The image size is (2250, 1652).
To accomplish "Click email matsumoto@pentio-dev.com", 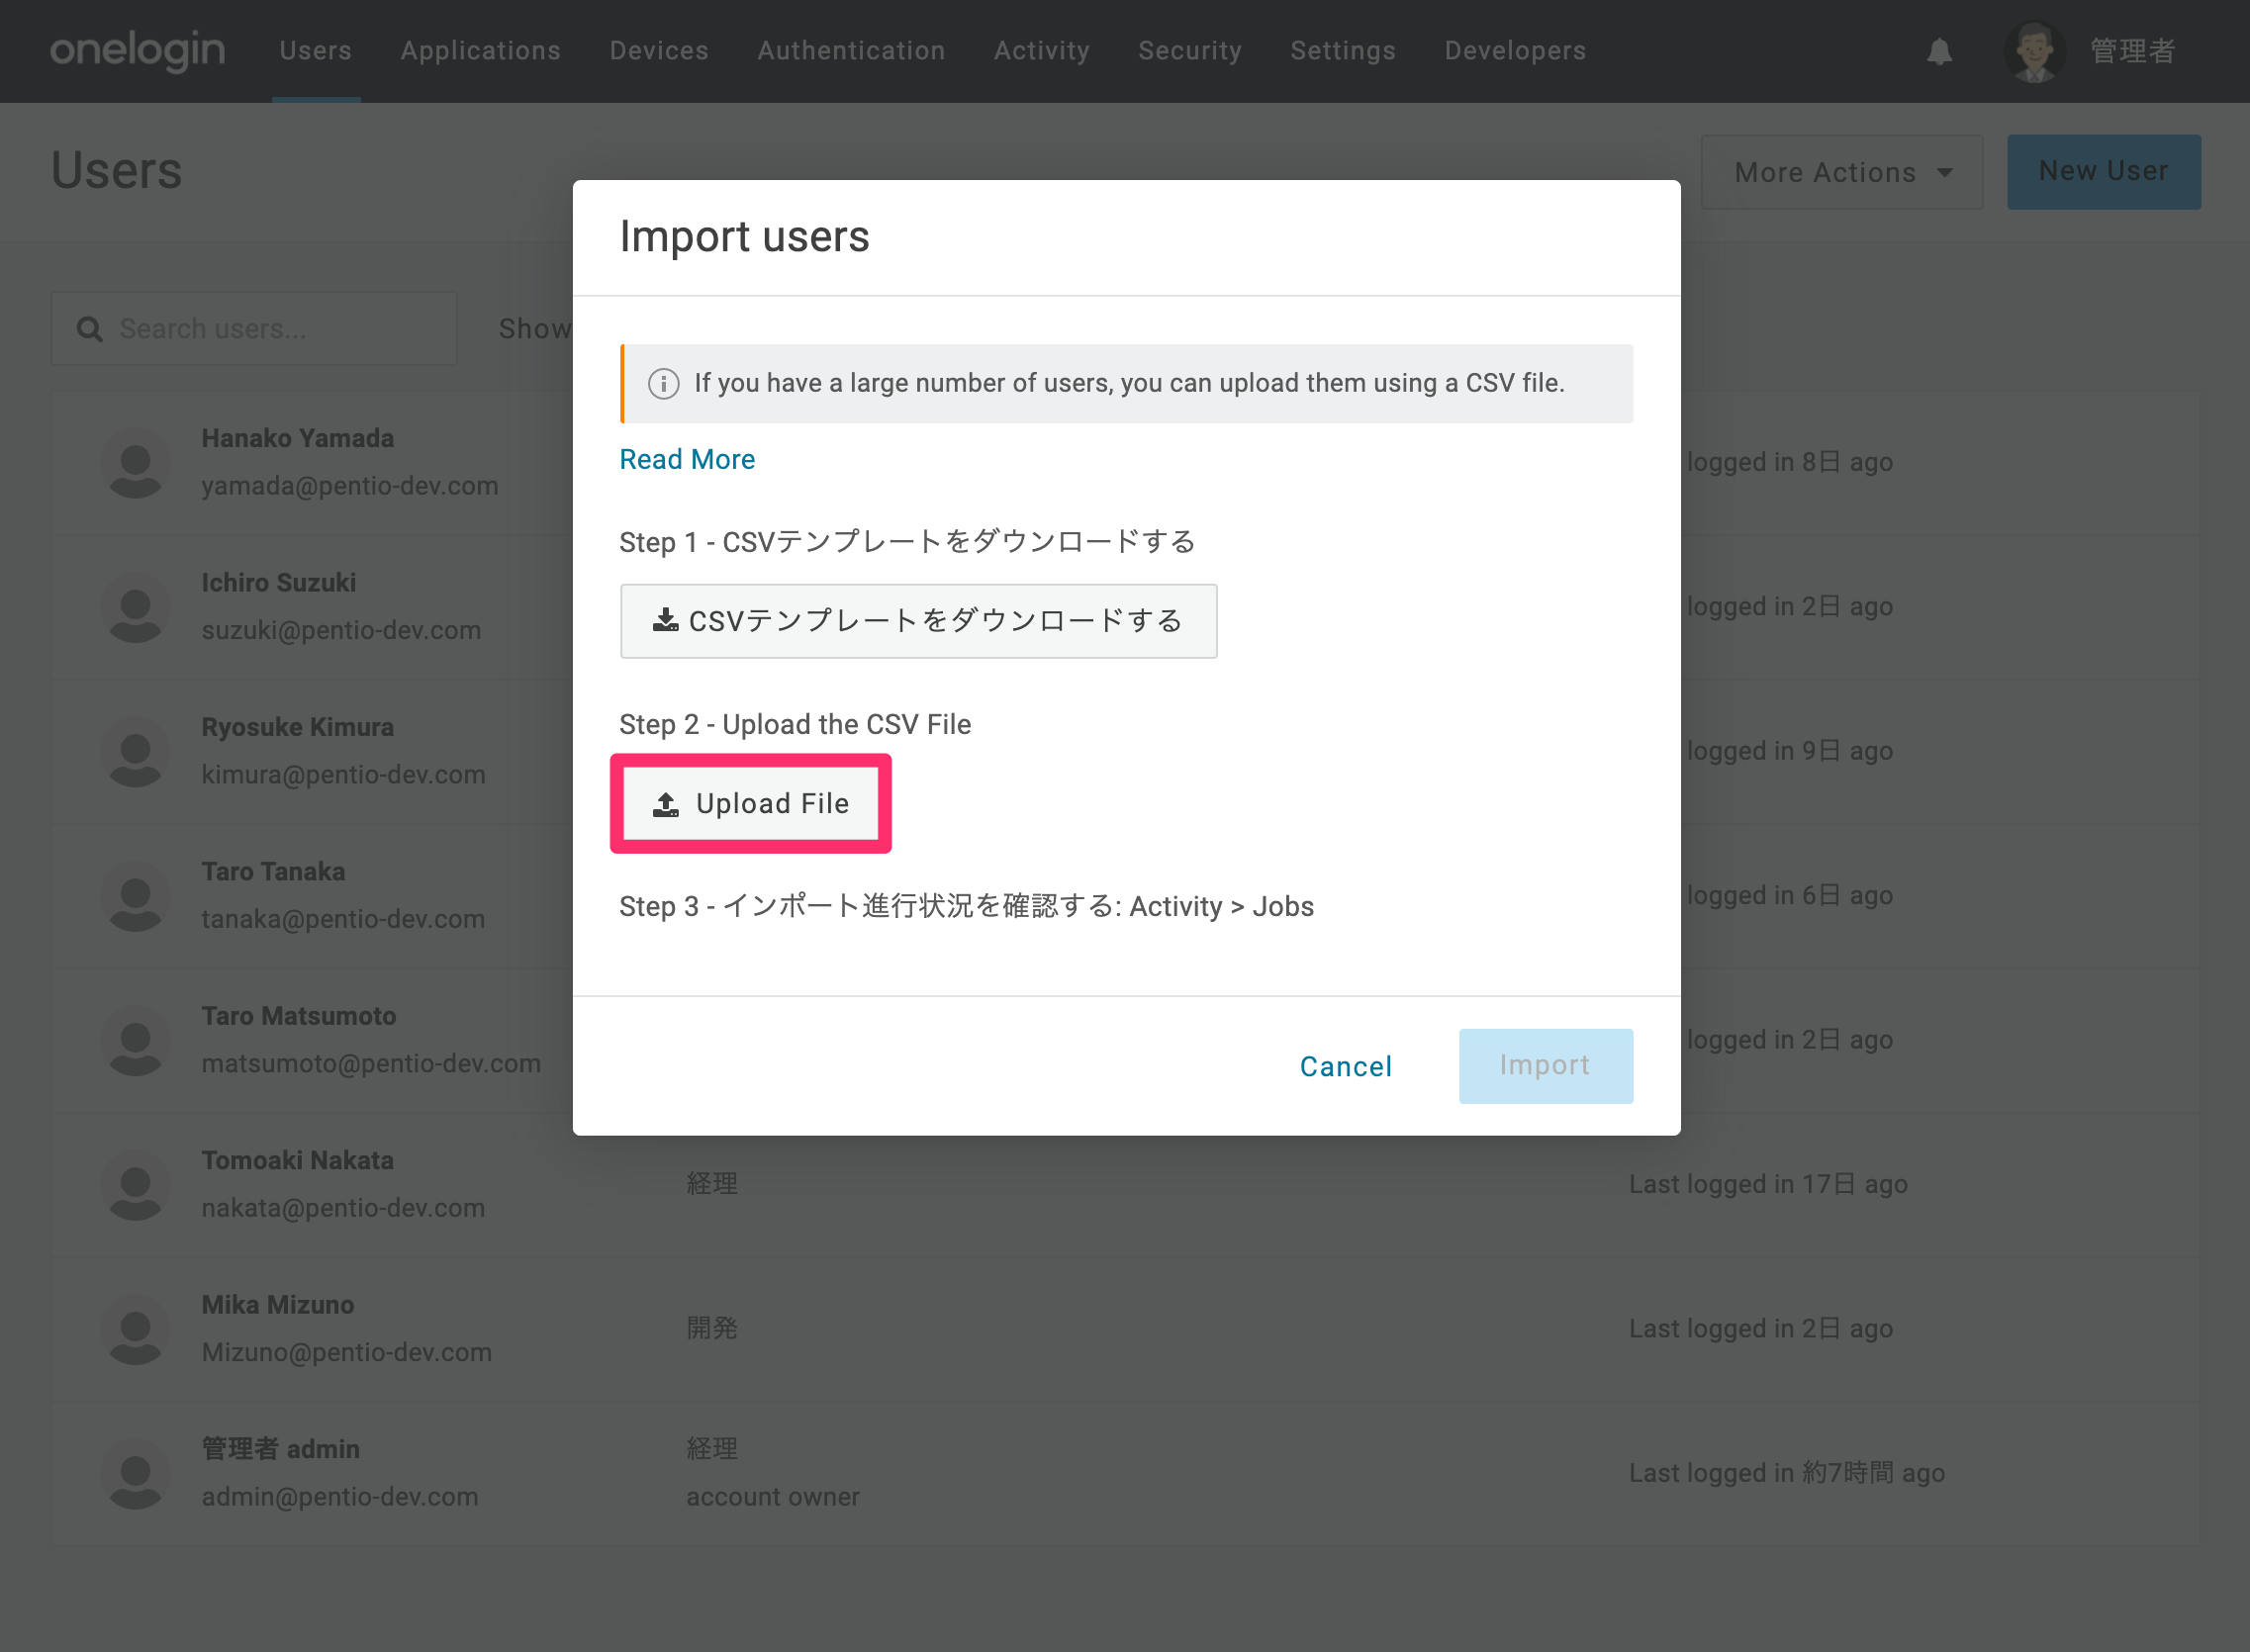I will pyautogui.click(x=371, y=1064).
